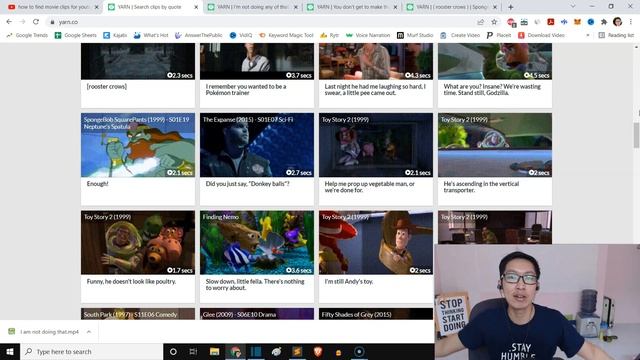Image resolution: width=640 pixels, height=360 pixels.
Task: Click the caption 'Did you just say, "Donkey balls"?'
Action: point(247,184)
